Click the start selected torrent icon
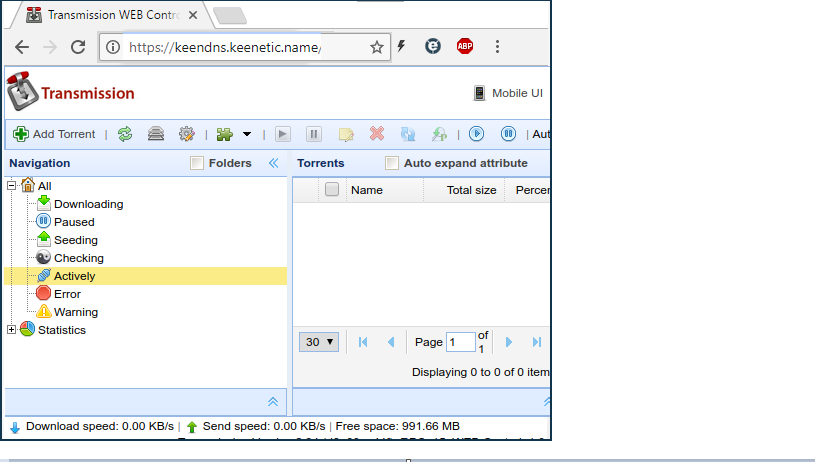Viewport: 815px width, 462px height. (x=283, y=134)
